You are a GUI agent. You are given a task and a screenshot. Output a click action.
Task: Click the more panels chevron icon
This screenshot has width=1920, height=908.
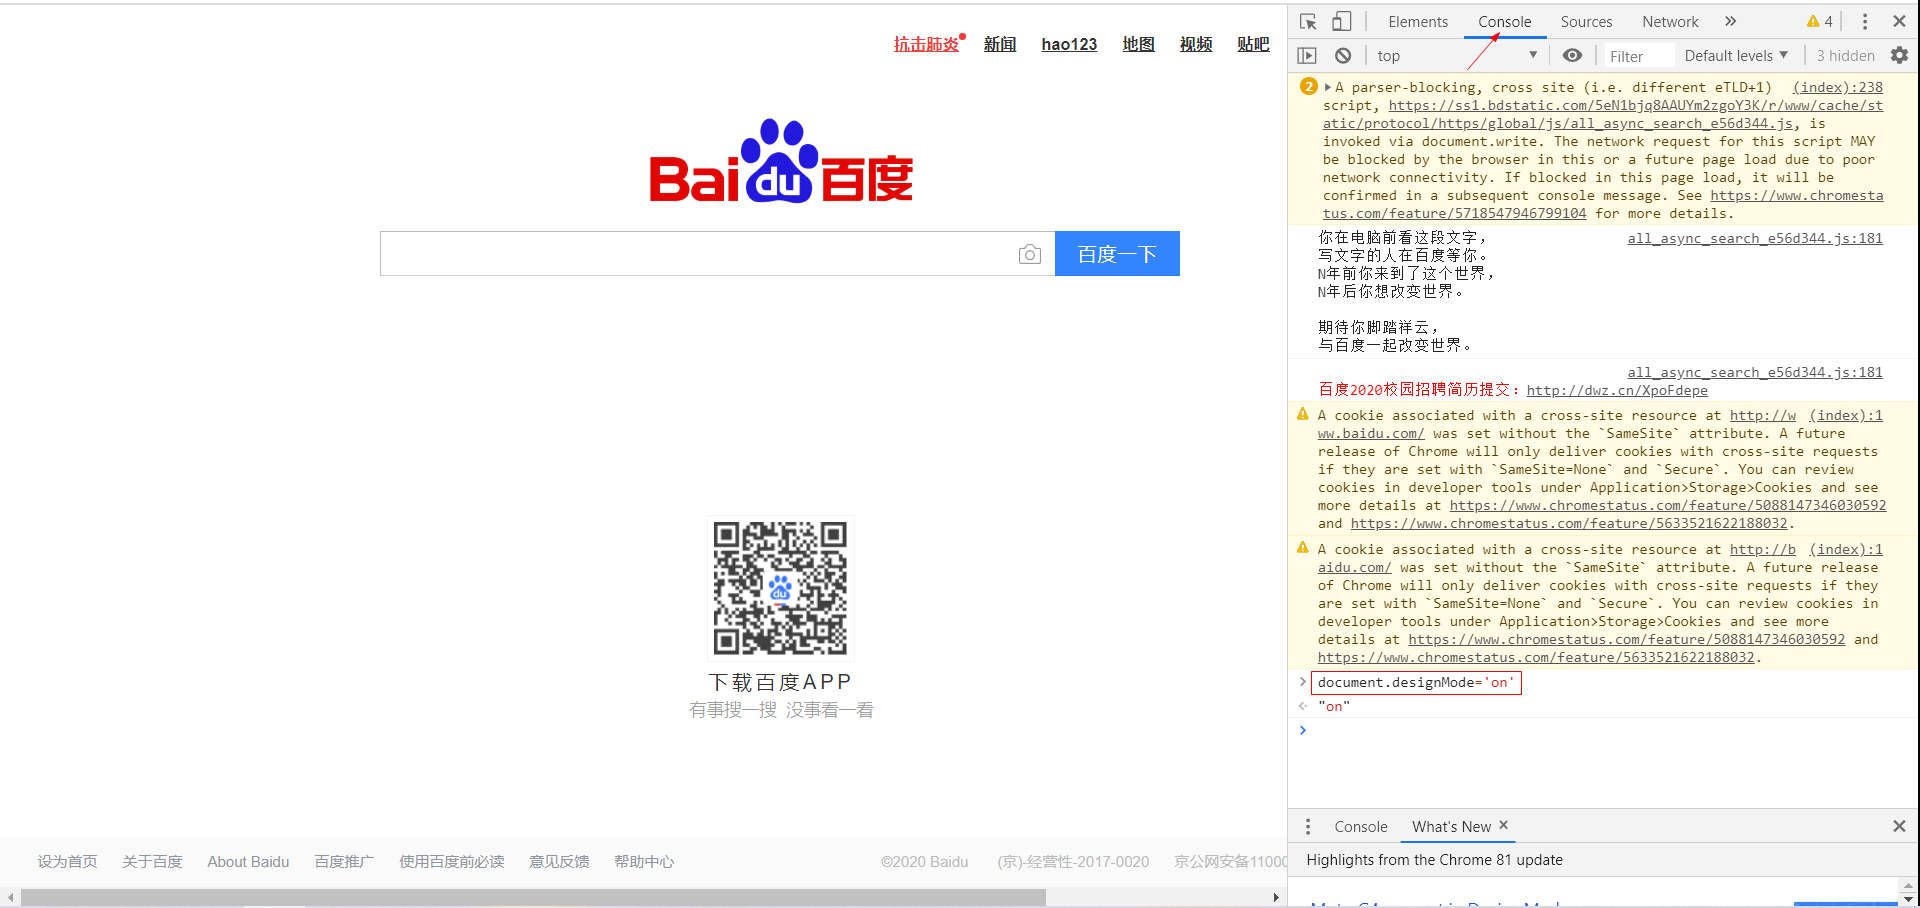pyautogui.click(x=1731, y=20)
